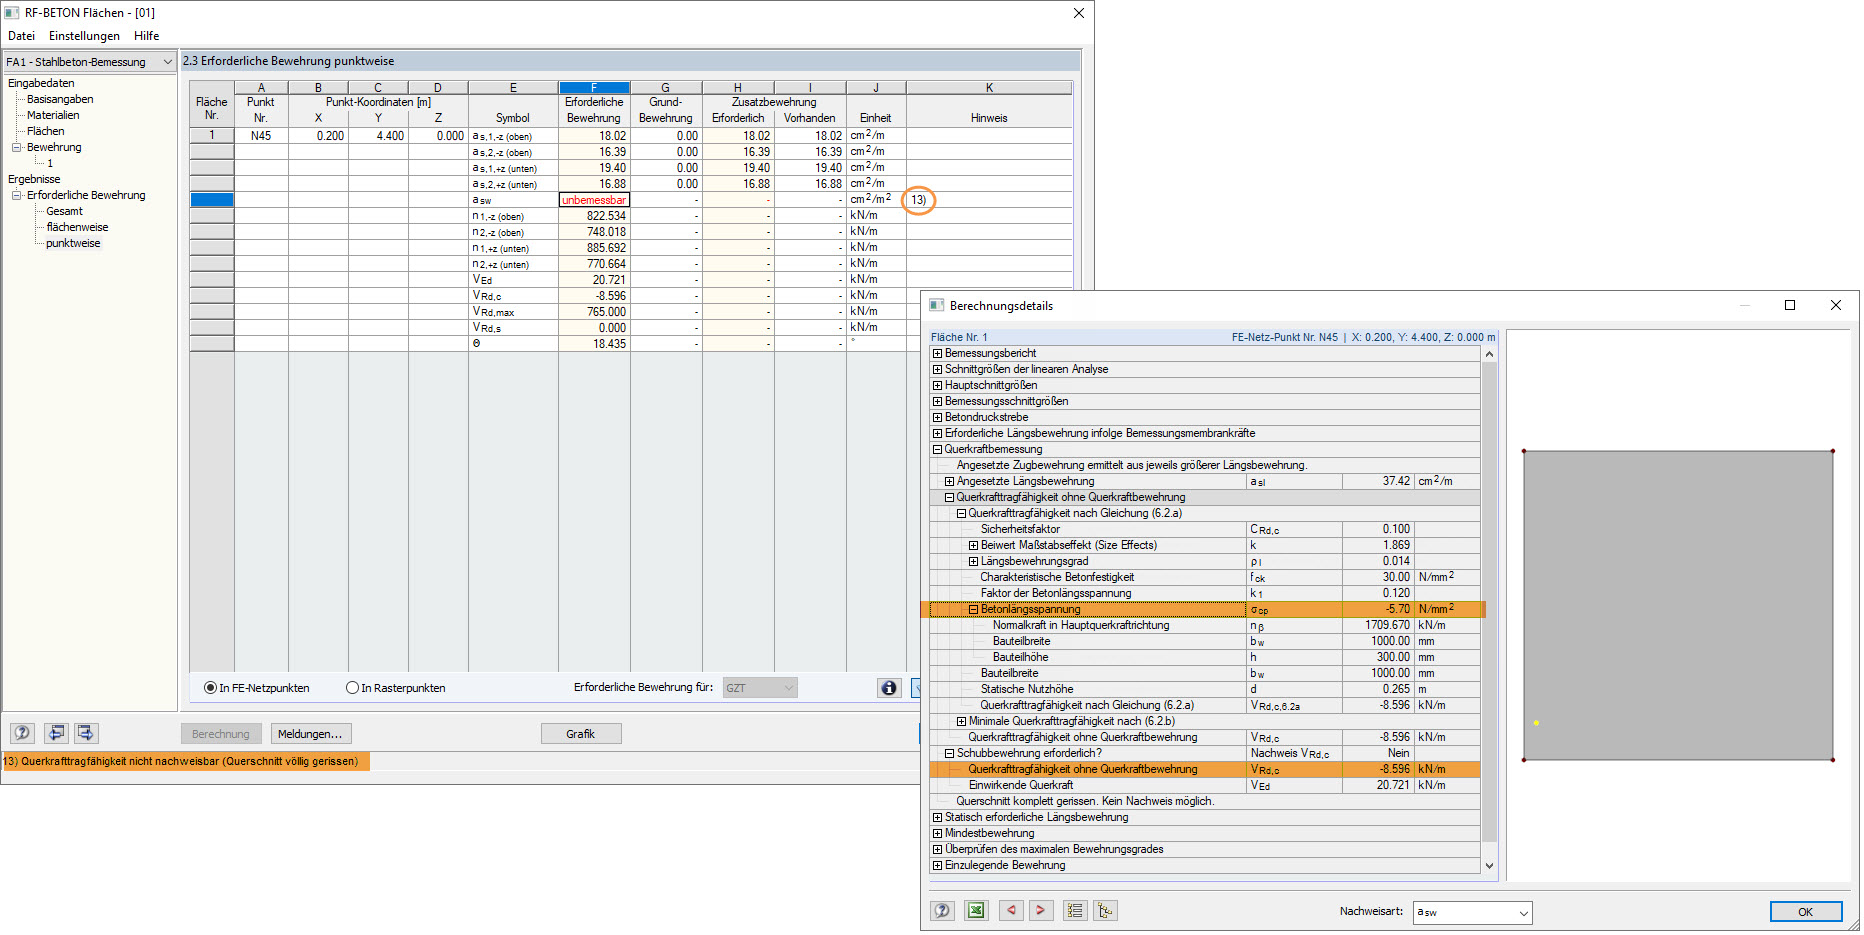The height and width of the screenshot is (935, 1864).
Task: Expand the Betondruckstrebe node
Action: pyautogui.click(x=937, y=417)
